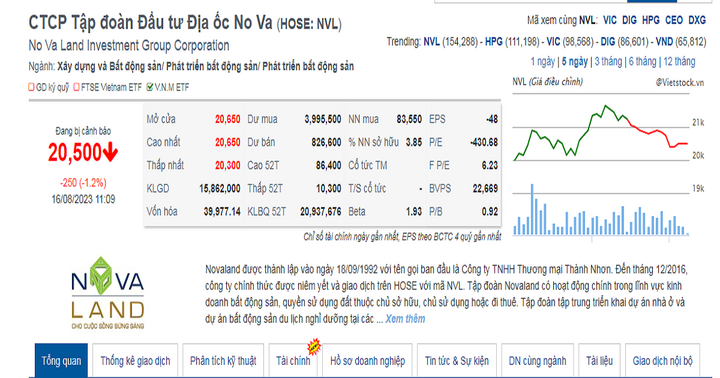Toggle the V.N.M ETF checkbox
The width and height of the screenshot is (720, 378).
coord(150,87)
